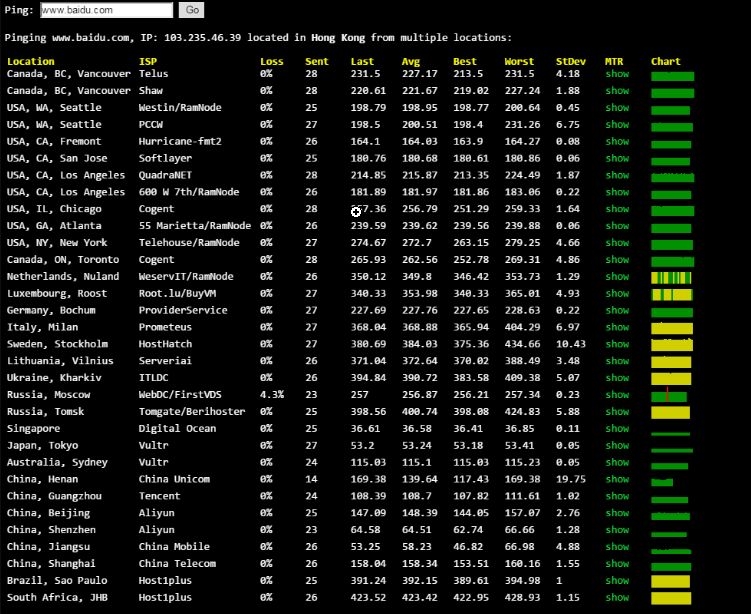Image resolution: width=751 pixels, height=614 pixels.
Task: Click show for Singapore Digital Ocean row
Action: [617, 428]
